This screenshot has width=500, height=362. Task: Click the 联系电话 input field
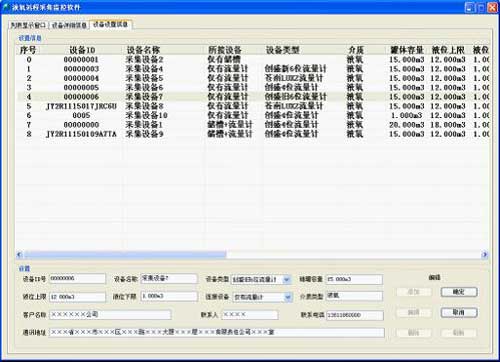(x=355, y=315)
